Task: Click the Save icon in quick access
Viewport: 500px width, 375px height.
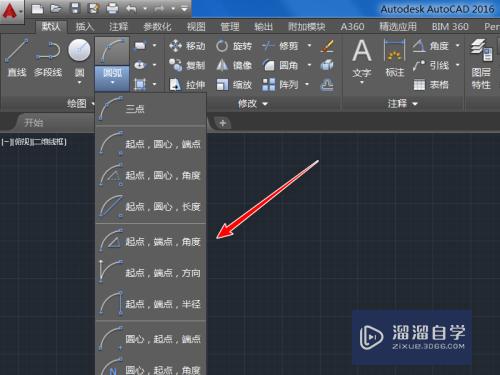Action: point(75,9)
